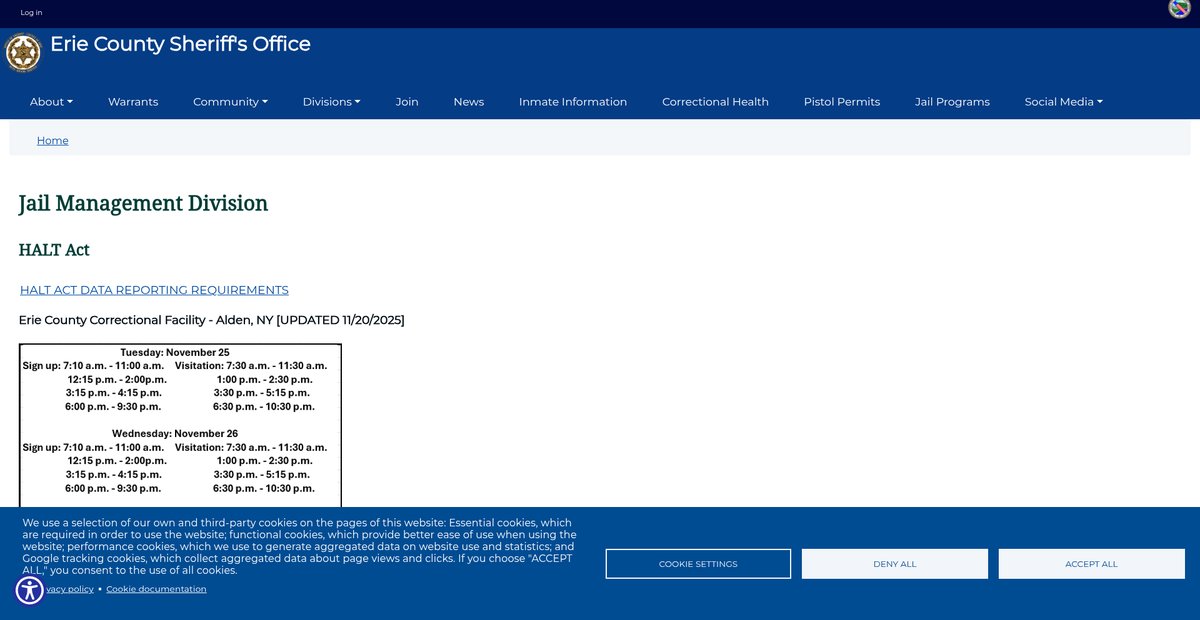Screen dimensions: 1200x620
Task: Open the HALT ACT DATA REPORTING REQUIREMENTS link
Action: click(x=154, y=290)
